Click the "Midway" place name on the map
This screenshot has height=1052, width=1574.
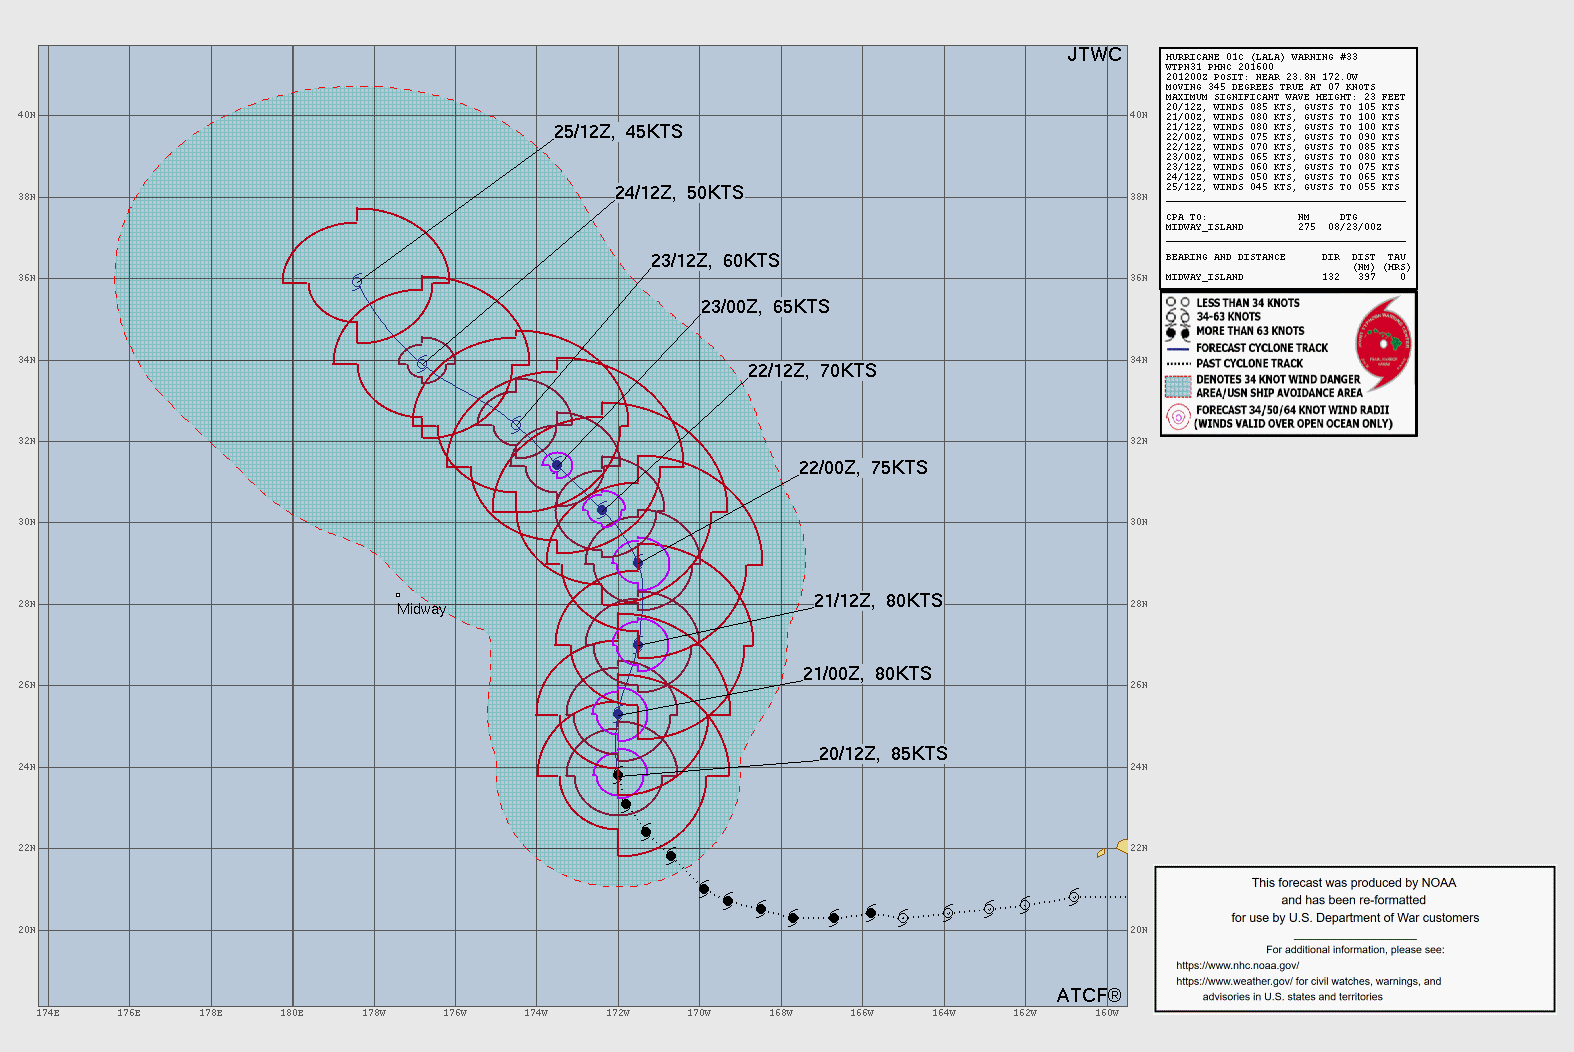point(421,609)
